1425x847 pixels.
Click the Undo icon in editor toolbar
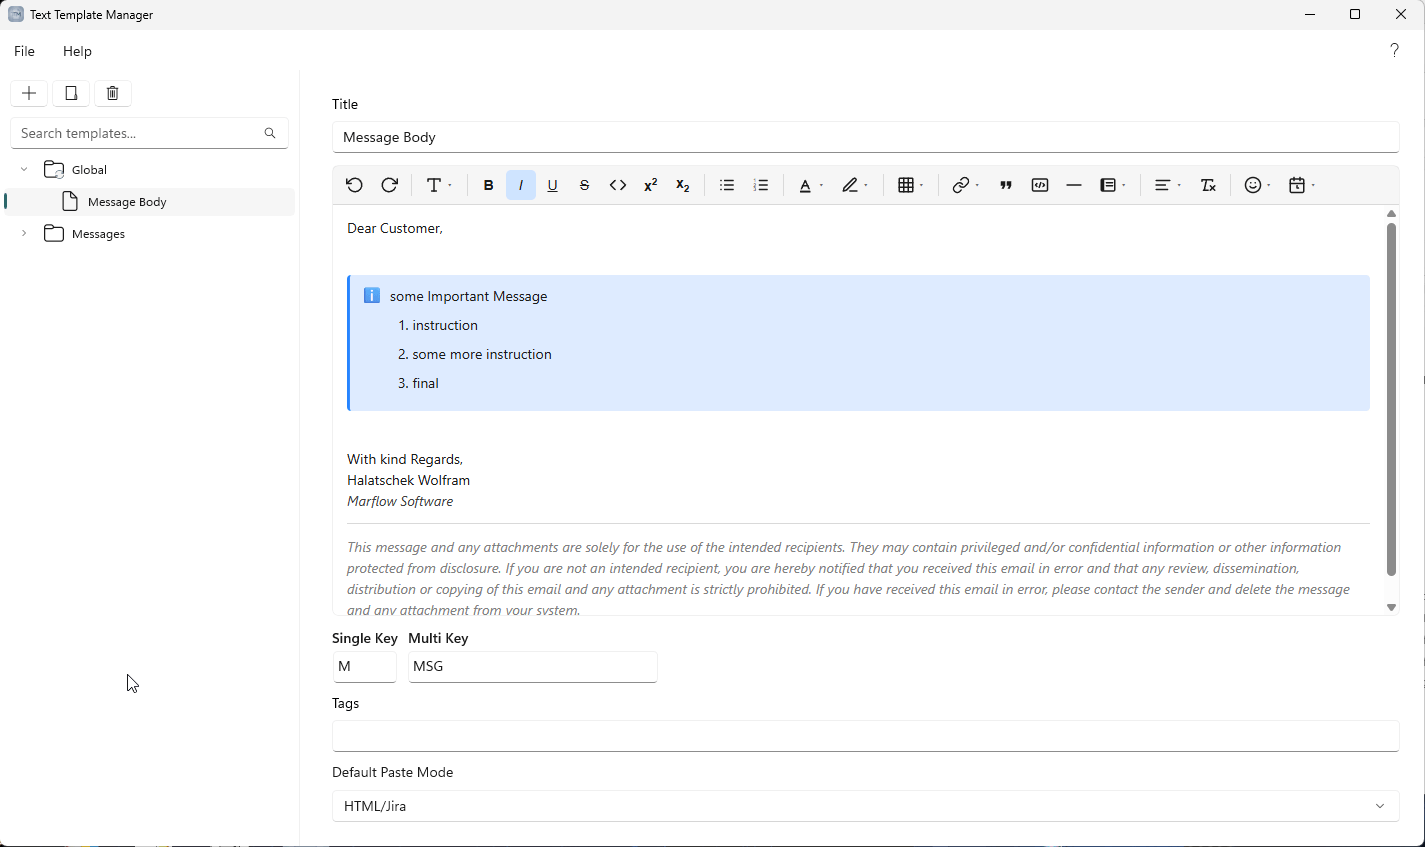click(354, 185)
